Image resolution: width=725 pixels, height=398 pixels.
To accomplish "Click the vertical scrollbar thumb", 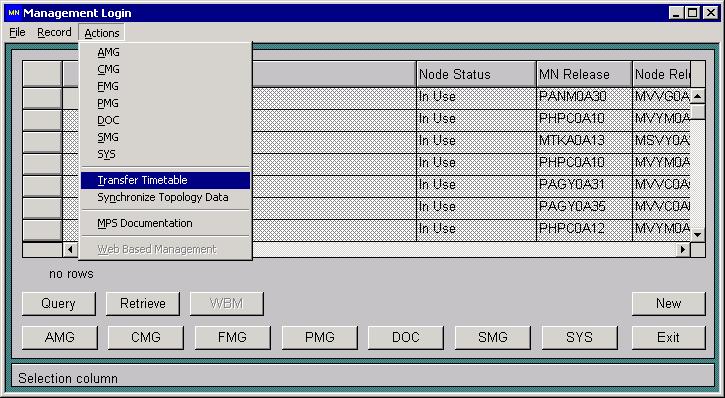I will [x=698, y=111].
